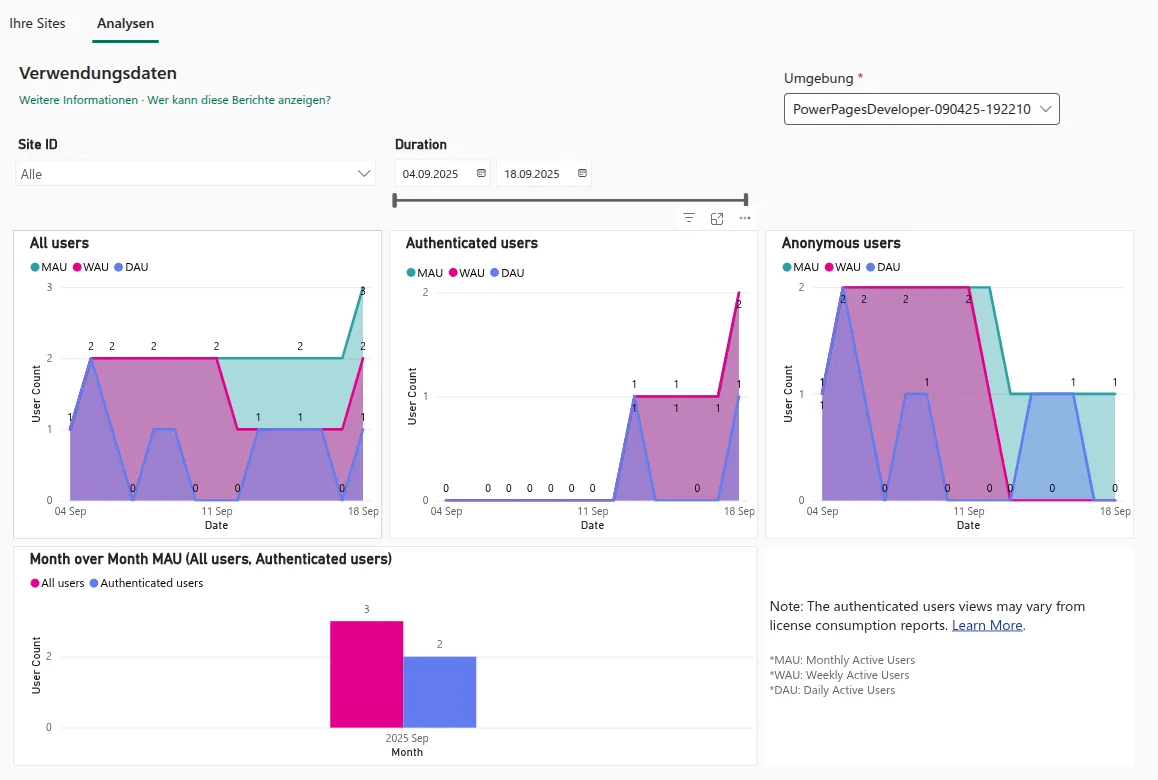Click the WAU: Weekly Active Users note

(x=839, y=675)
